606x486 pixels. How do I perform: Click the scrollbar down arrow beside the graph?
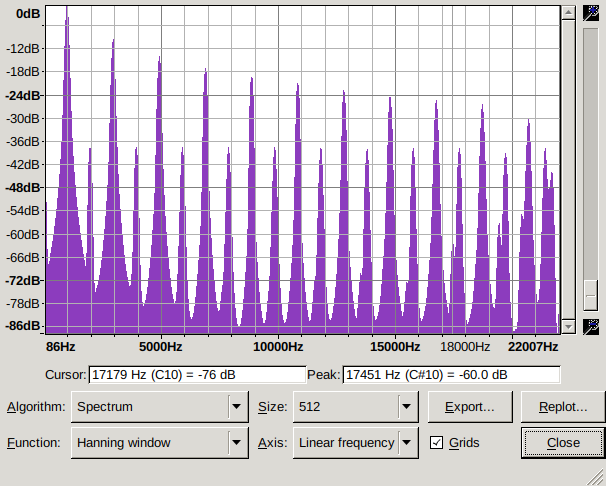pos(568,326)
